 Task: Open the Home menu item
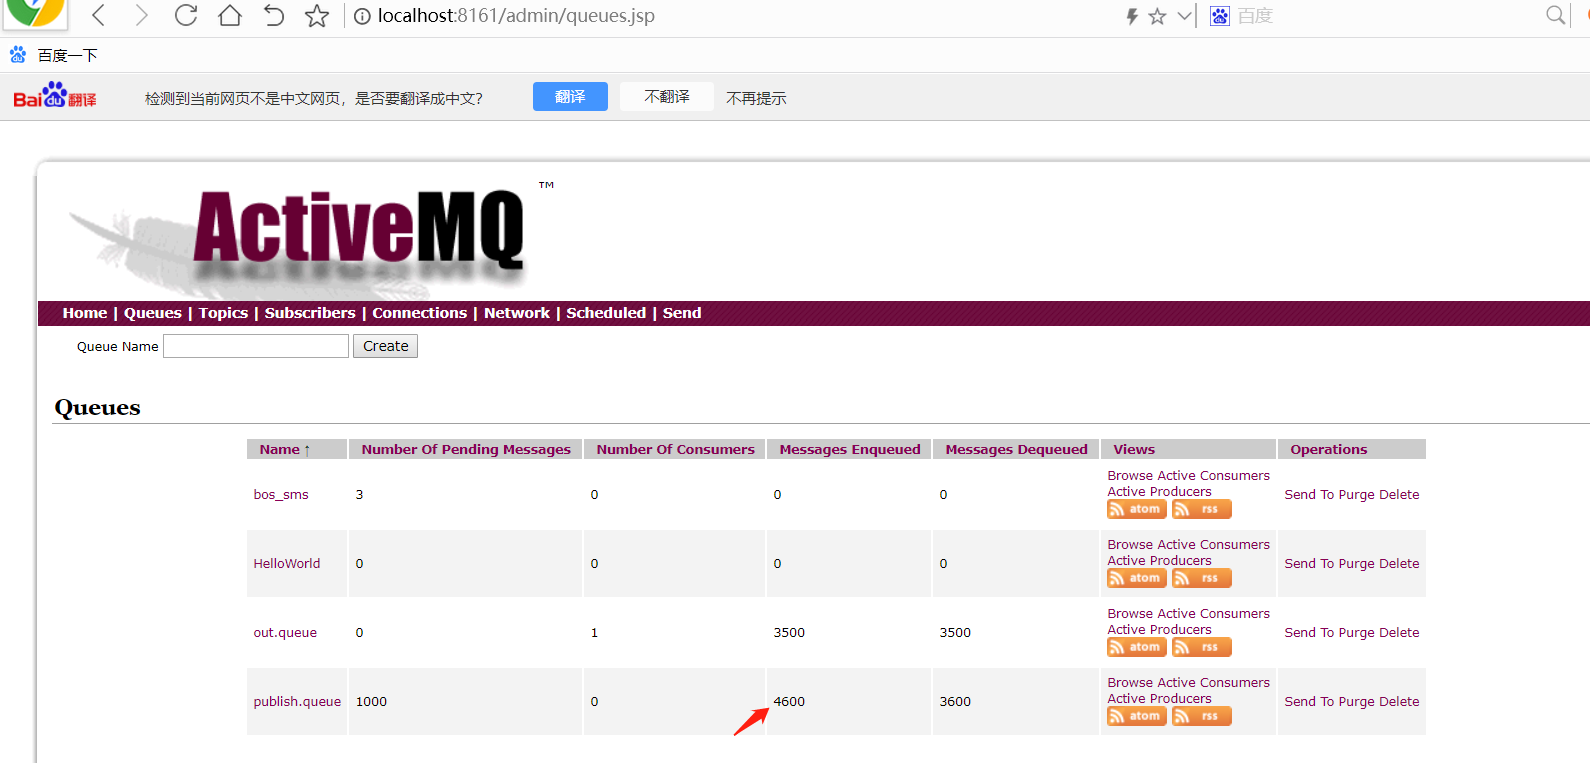tap(85, 313)
